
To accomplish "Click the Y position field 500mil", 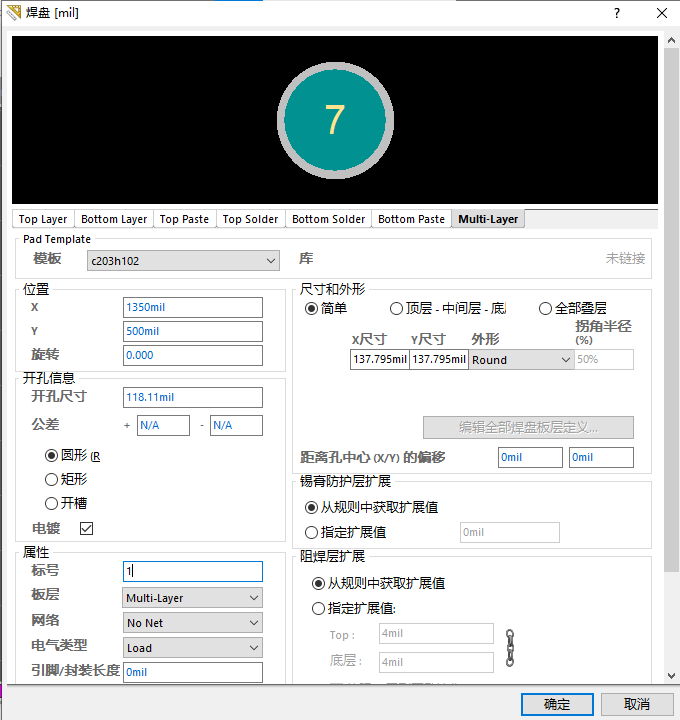I will pyautogui.click(x=193, y=331).
